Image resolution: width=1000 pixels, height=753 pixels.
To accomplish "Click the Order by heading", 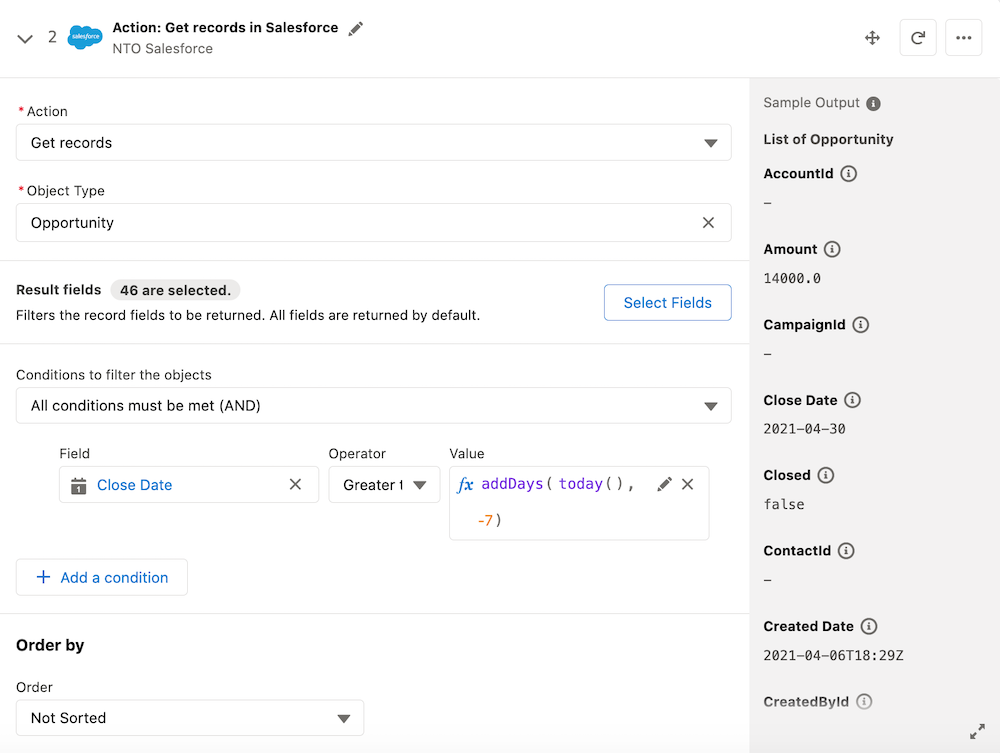I will pyautogui.click(x=50, y=645).
